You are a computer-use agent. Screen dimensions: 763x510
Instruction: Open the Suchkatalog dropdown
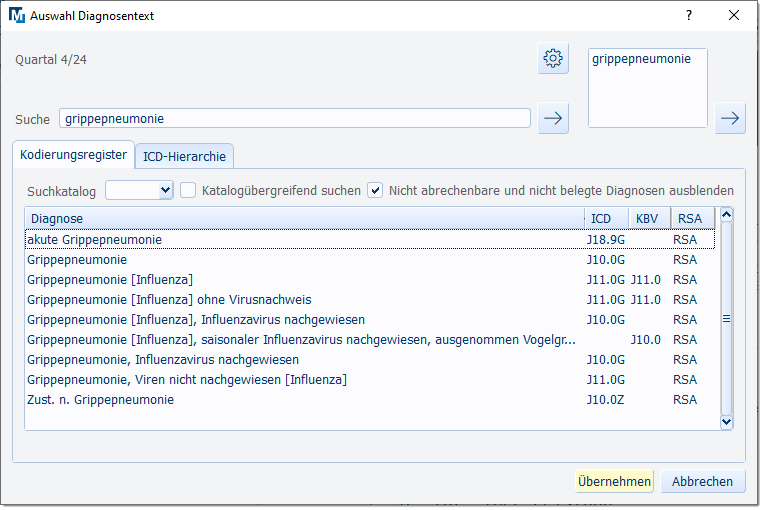click(139, 190)
